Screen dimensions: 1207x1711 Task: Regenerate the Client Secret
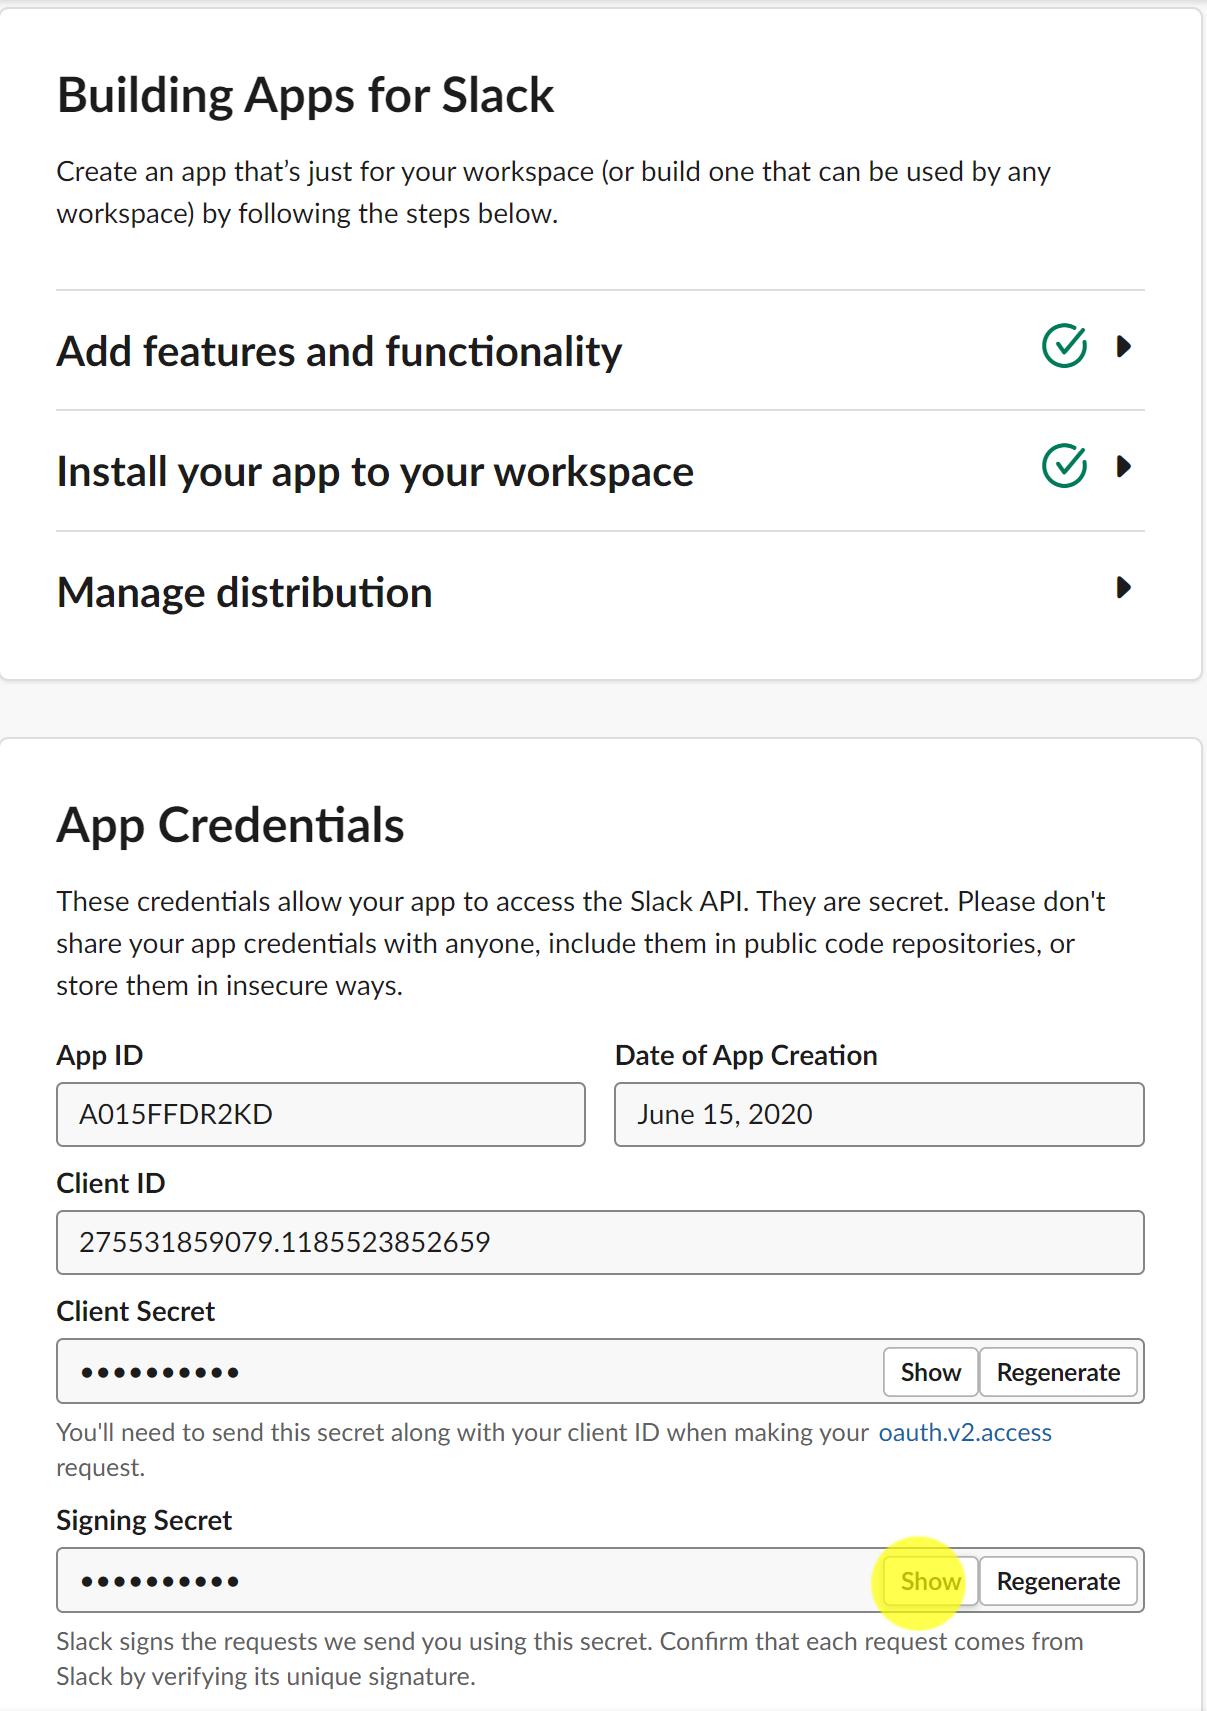coord(1058,1372)
